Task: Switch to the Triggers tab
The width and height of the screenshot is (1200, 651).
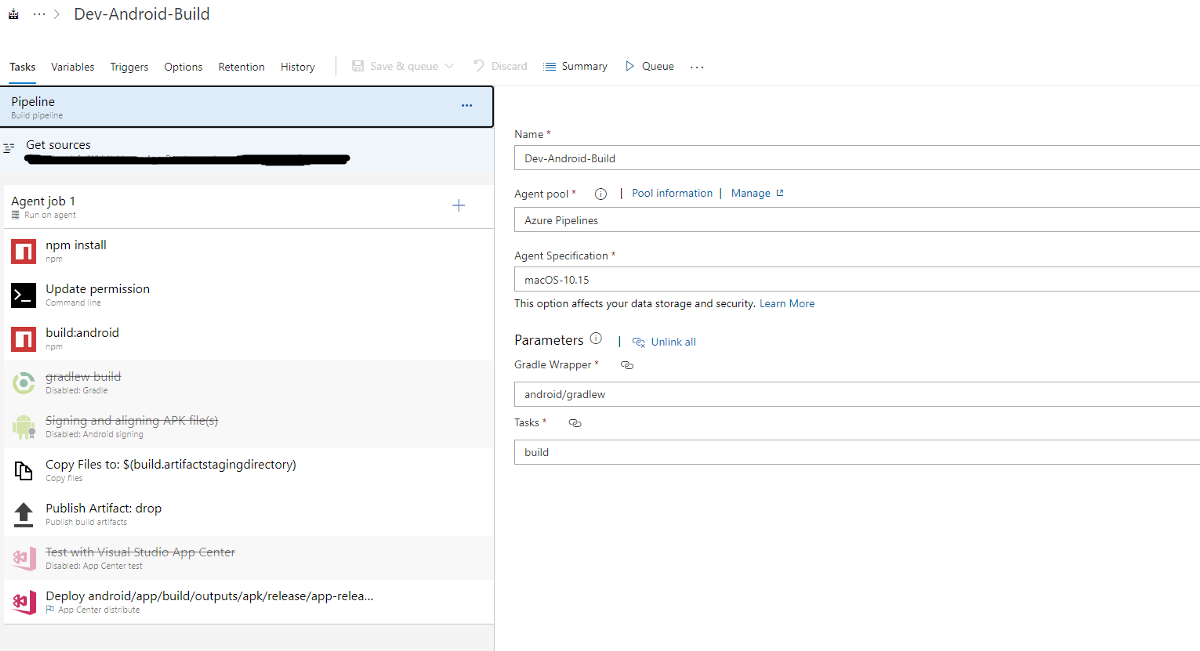Action: coord(129,67)
